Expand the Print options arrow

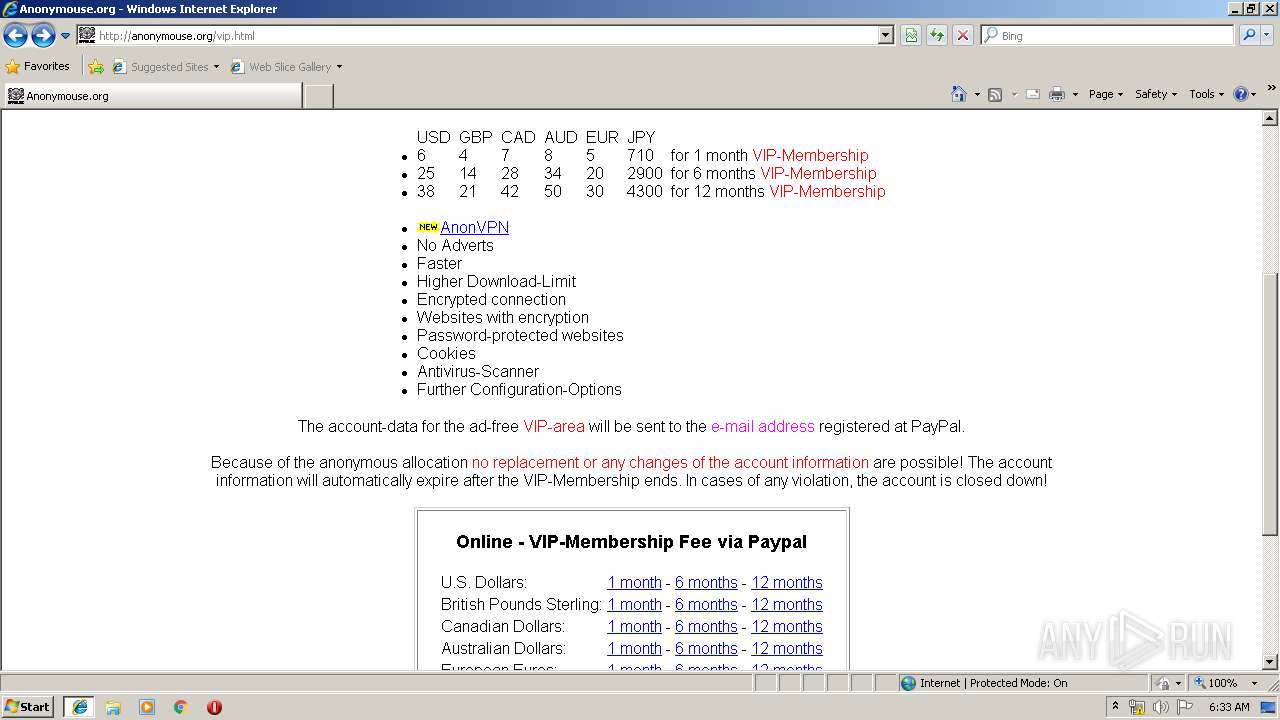[x=1075, y=94]
